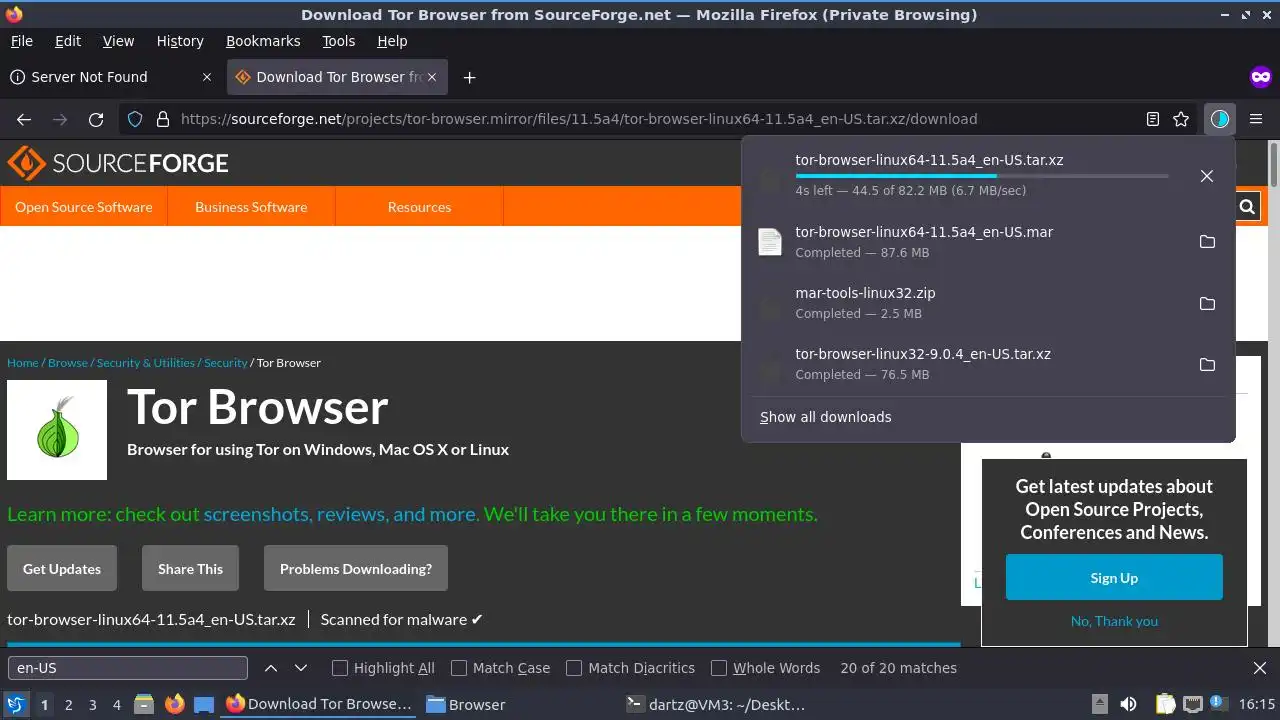This screenshot has height=720, width=1280.
Task: Close the Server Not Found tab
Action: click(x=207, y=77)
